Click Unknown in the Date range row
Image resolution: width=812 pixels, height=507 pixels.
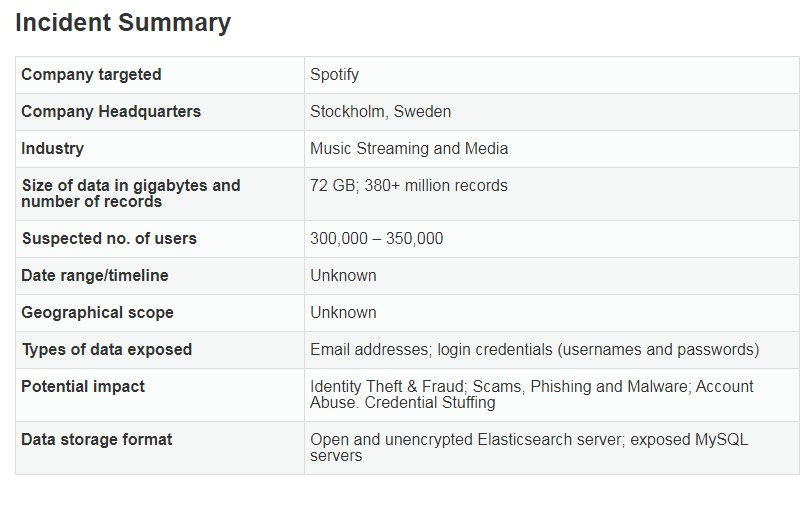pyautogui.click(x=343, y=276)
